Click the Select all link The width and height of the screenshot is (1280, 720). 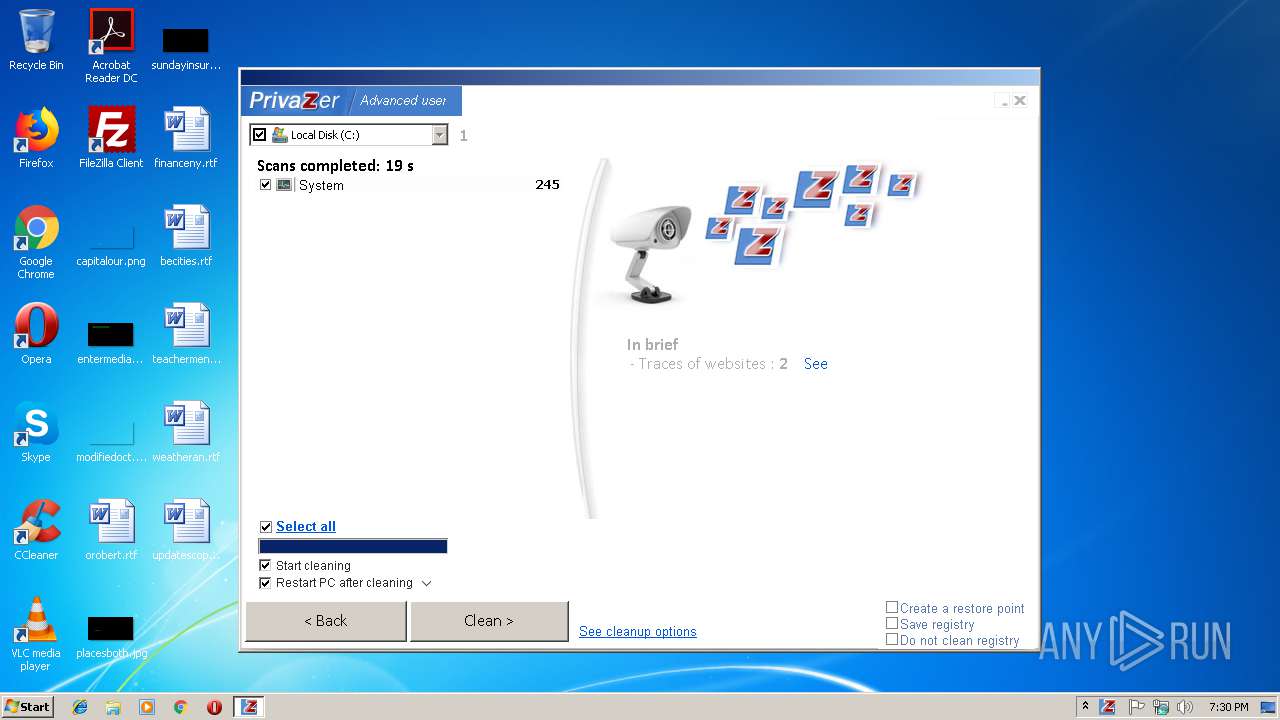(306, 527)
